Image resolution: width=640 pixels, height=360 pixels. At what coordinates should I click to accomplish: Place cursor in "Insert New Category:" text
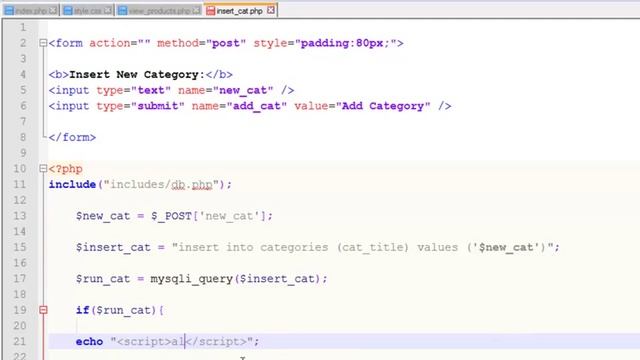pos(137,75)
